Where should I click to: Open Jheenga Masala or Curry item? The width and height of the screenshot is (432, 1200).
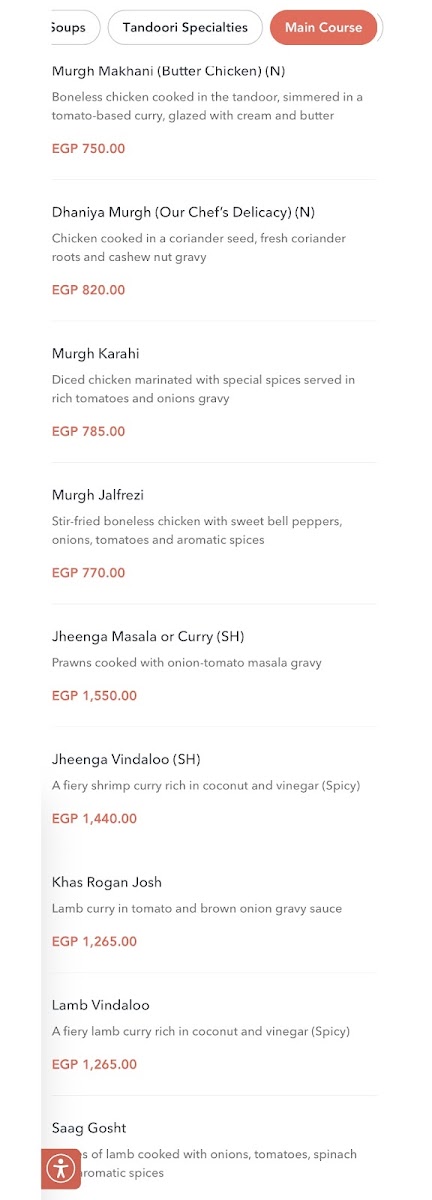tap(148, 637)
